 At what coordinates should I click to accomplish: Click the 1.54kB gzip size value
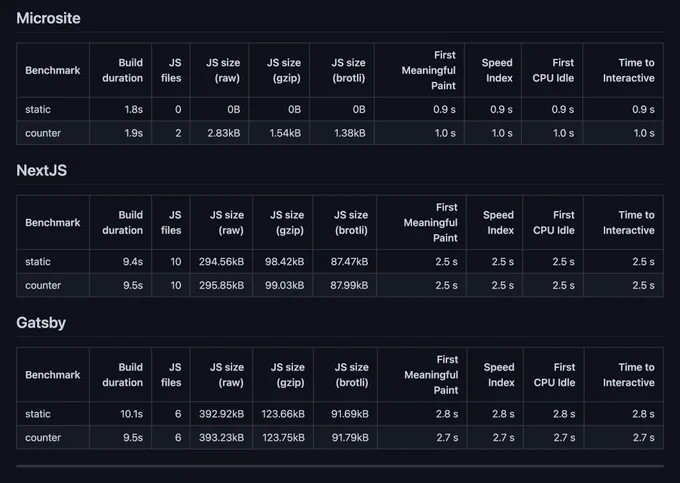coord(285,133)
